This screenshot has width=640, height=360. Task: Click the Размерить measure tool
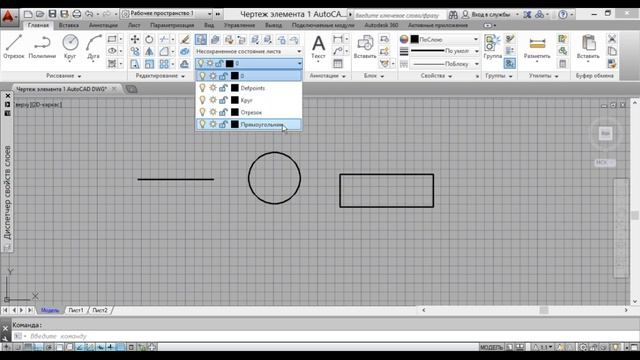pyautogui.click(x=537, y=47)
